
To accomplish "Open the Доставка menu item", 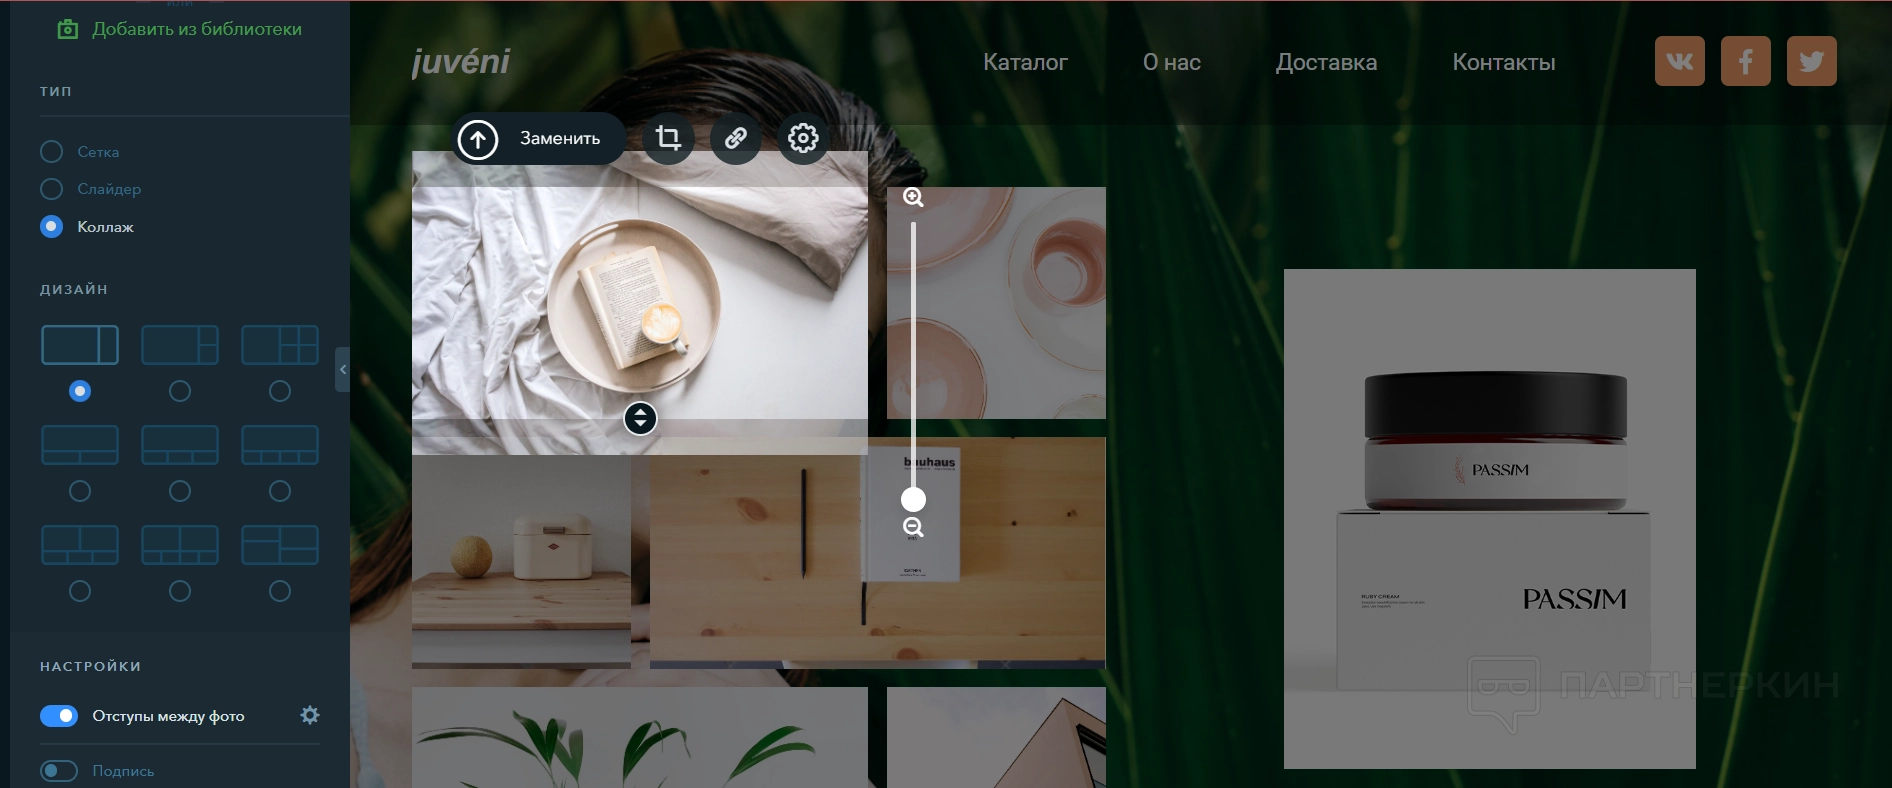I will (x=1326, y=62).
